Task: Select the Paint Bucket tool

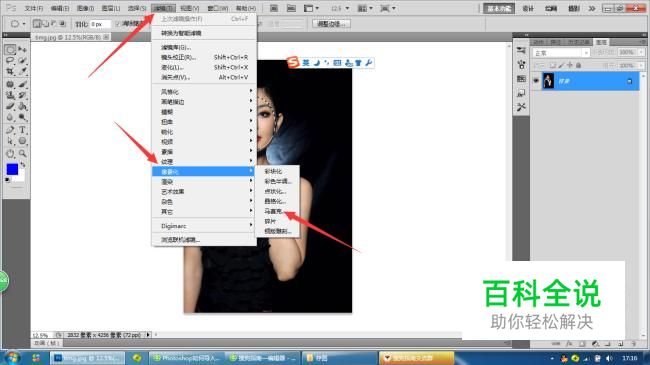Action: 22,106
